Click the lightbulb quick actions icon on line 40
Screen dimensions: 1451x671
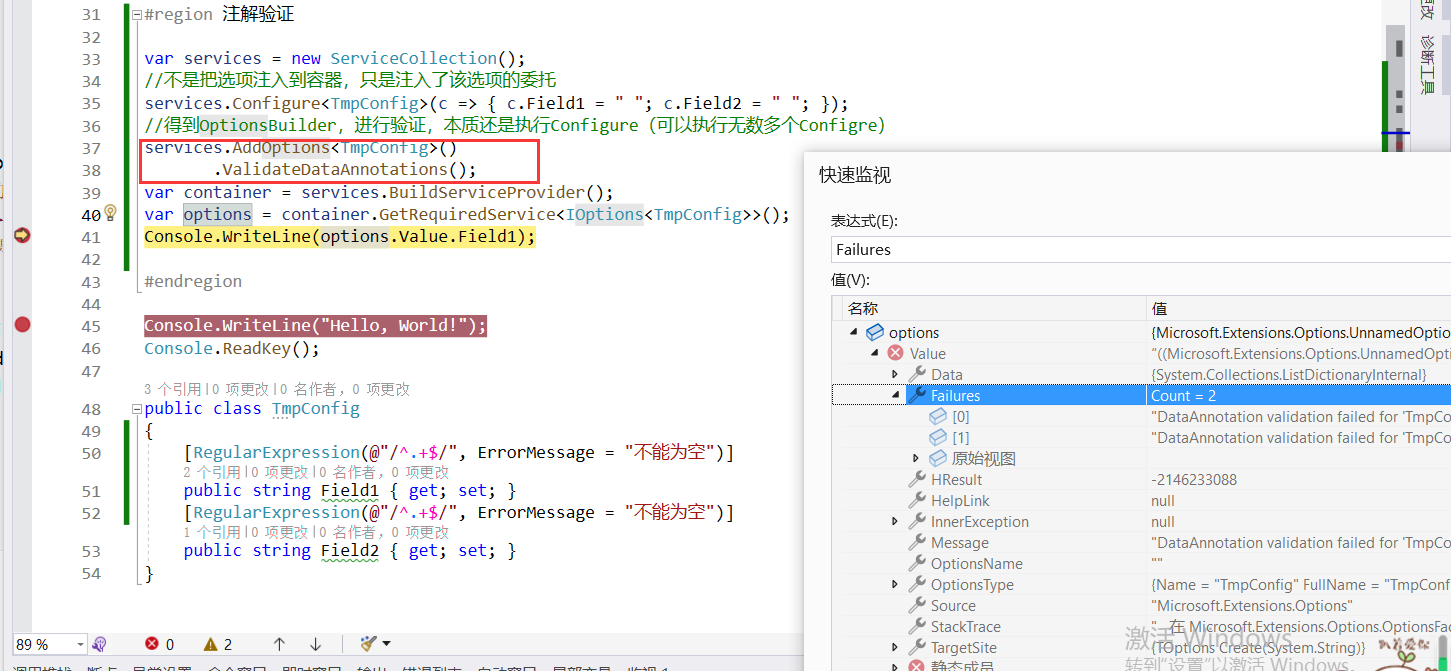[x=112, y=213]
